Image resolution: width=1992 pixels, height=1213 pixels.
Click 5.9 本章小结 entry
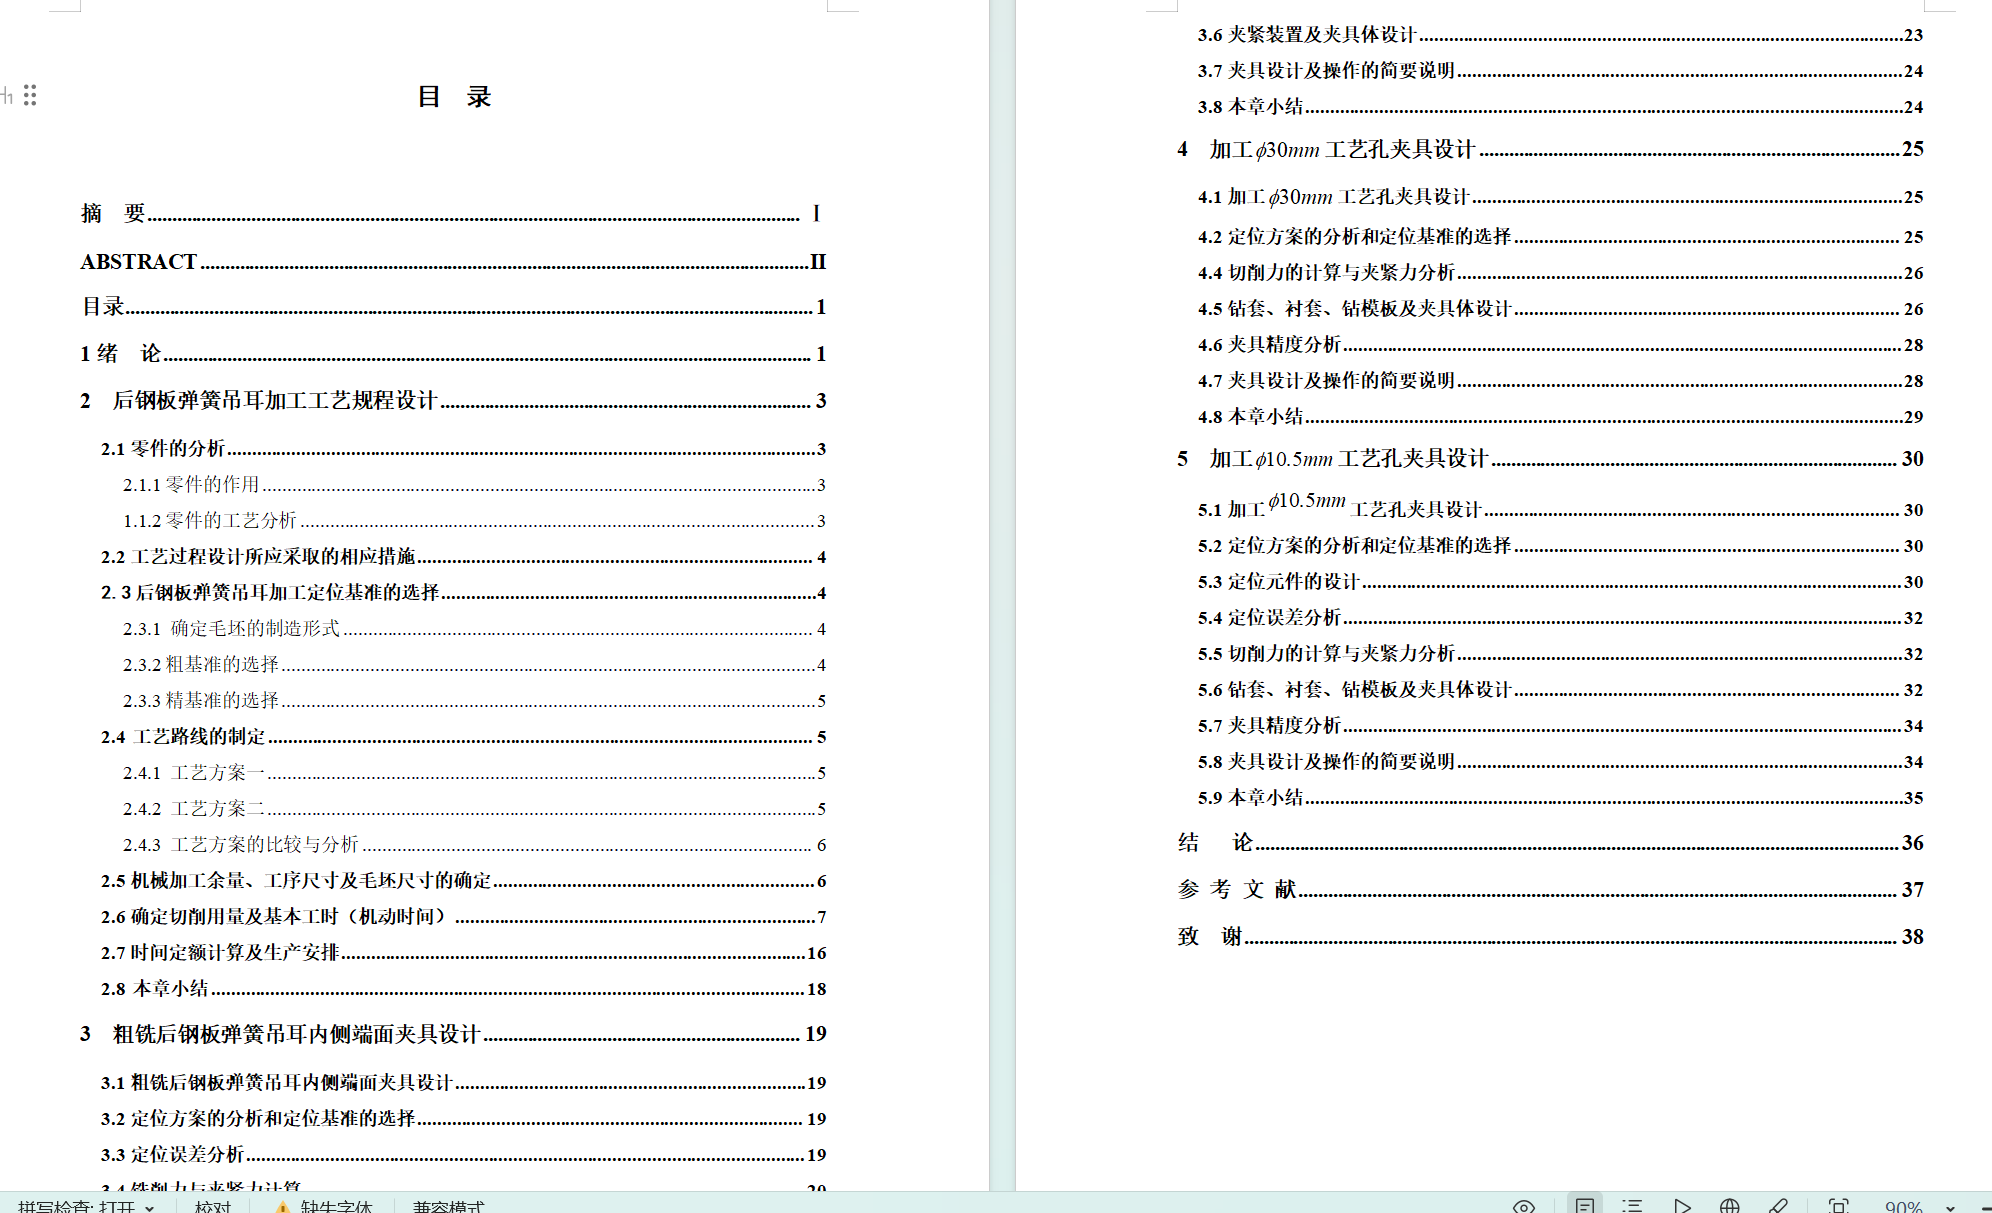click(x=1560, y=797)
